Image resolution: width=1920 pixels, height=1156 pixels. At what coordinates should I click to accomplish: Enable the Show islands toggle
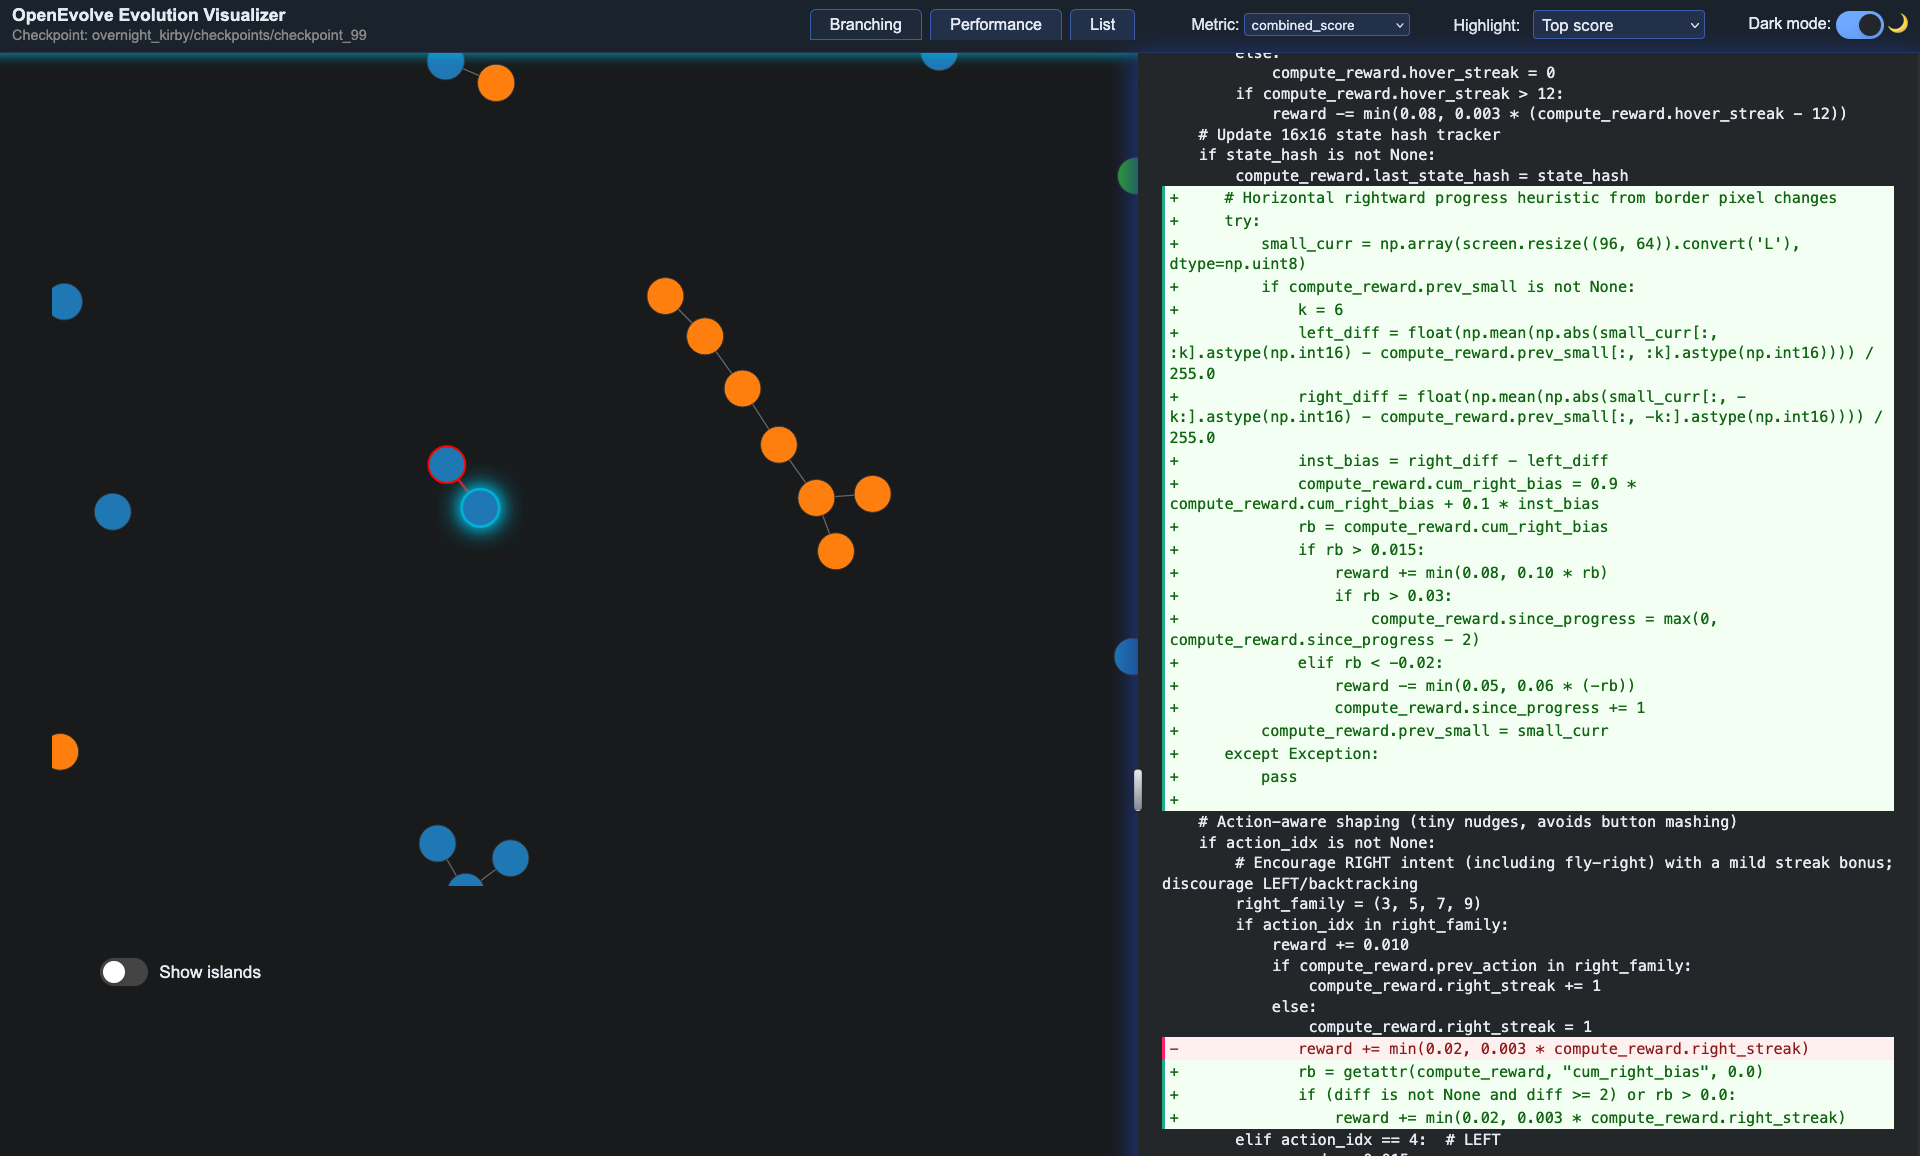click(x=124, y=972)
